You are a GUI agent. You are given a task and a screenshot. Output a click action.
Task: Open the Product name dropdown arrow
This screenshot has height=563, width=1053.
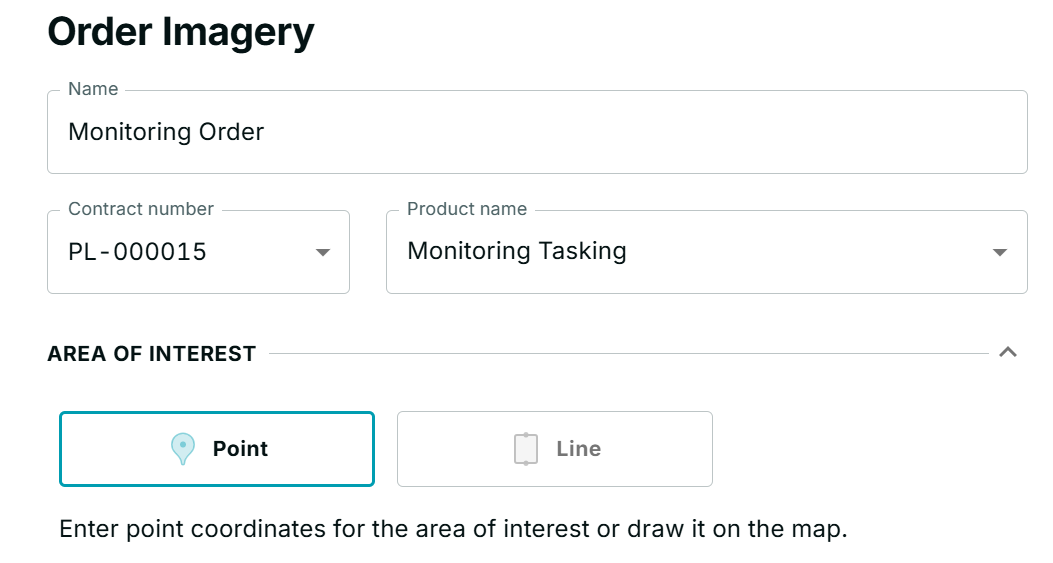(999, 252)
